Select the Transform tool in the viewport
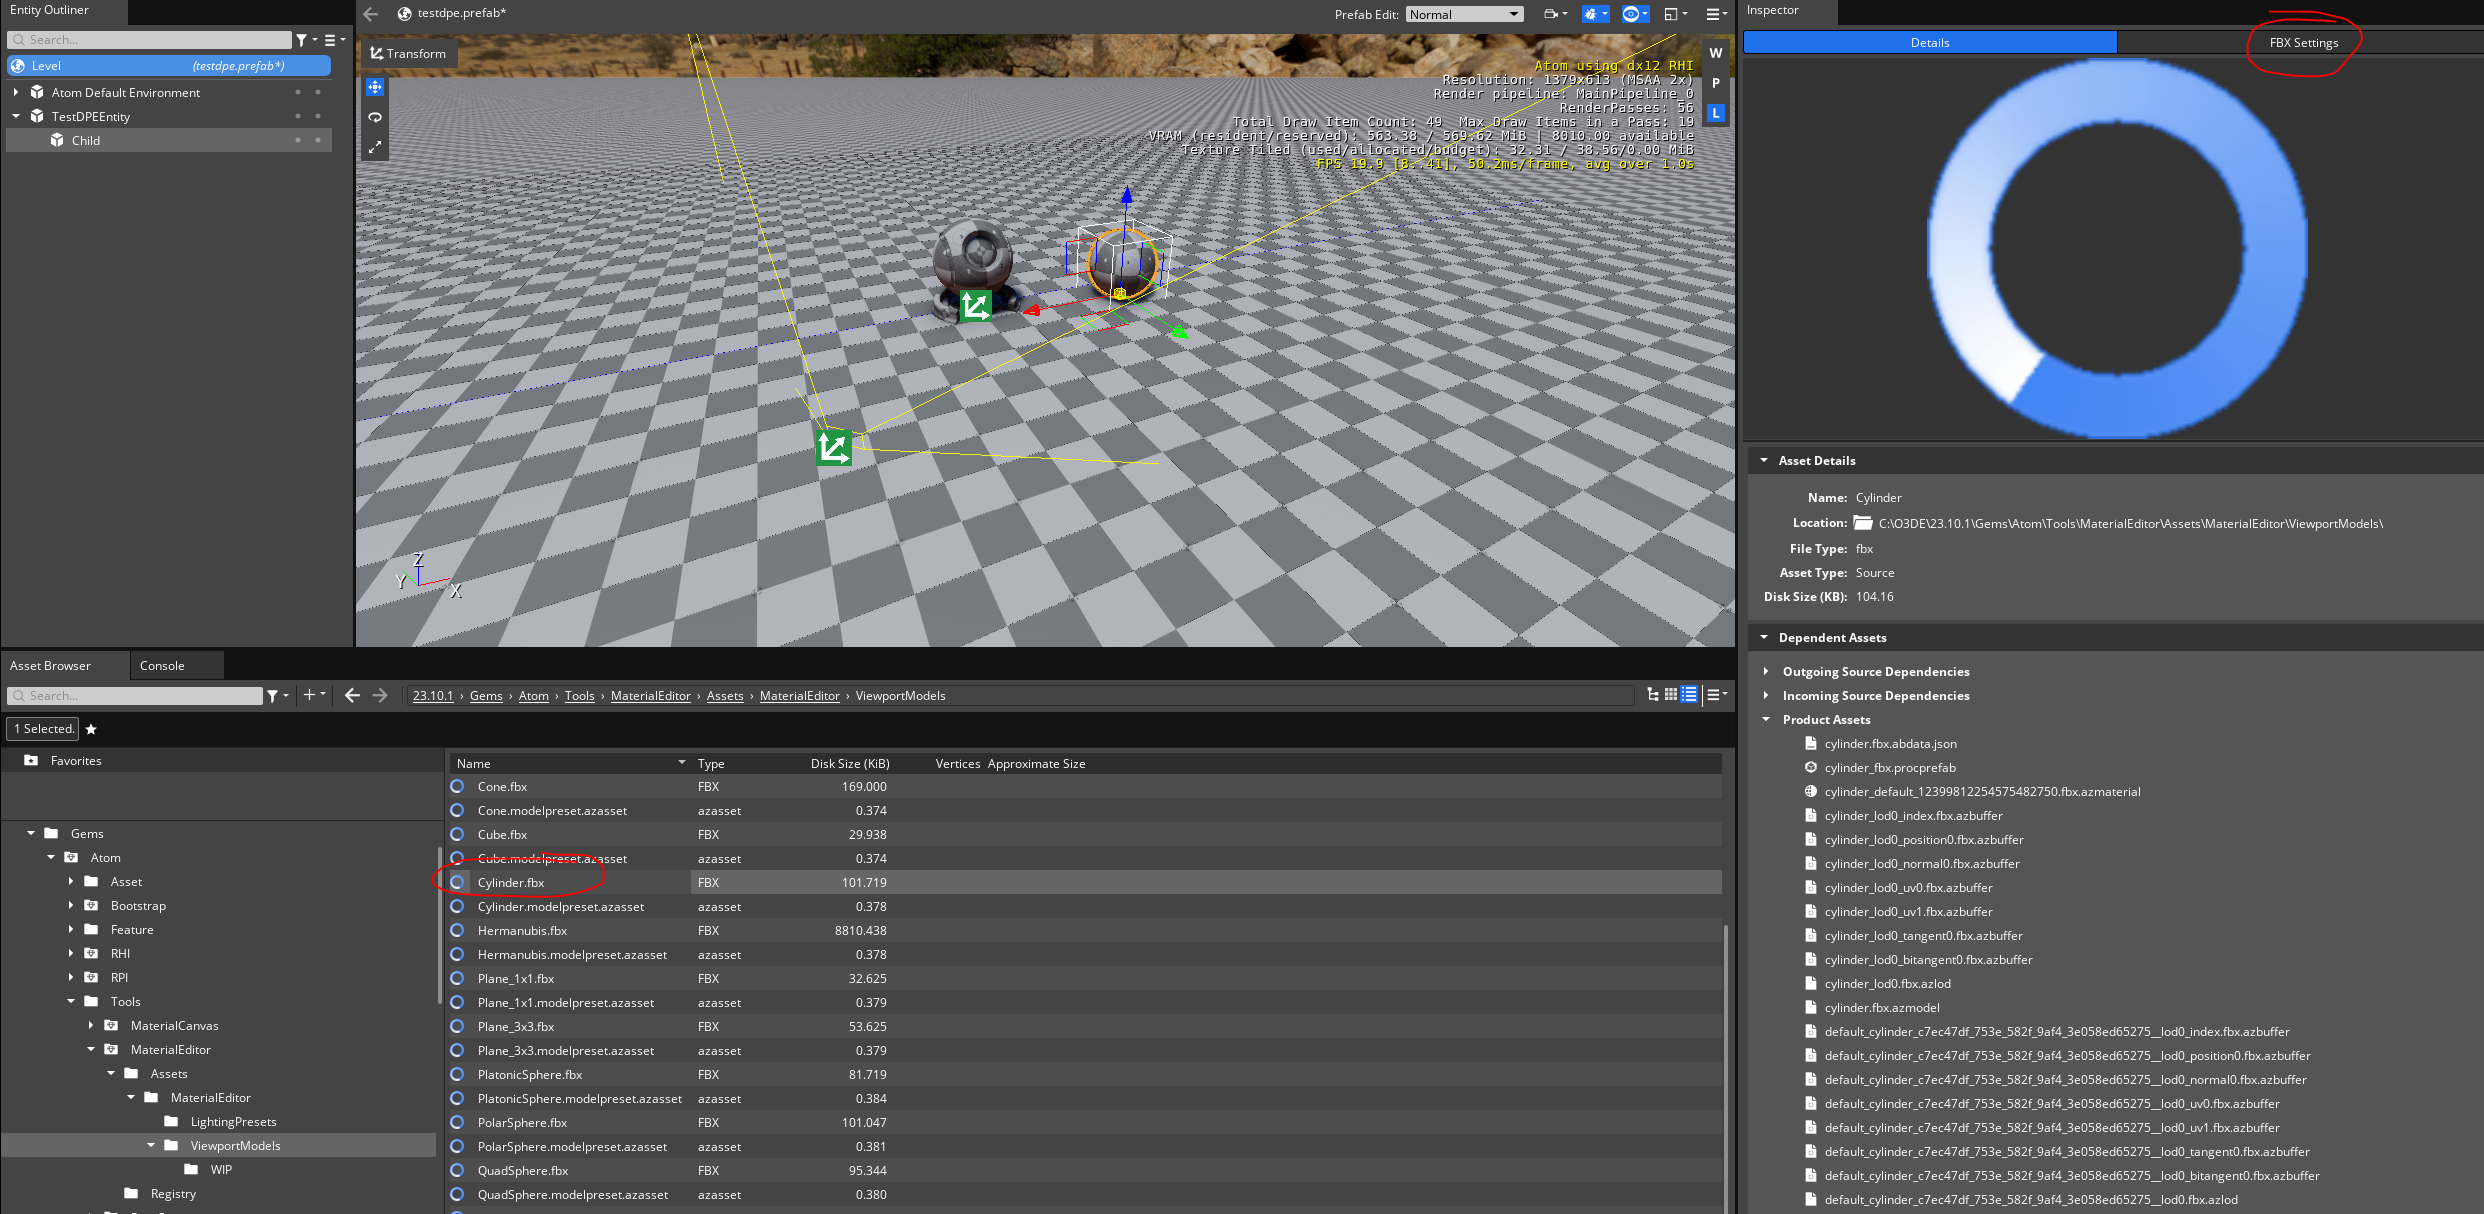Image resolution: width=2484 pixels, height=1214 pixels. coord(408,53)
